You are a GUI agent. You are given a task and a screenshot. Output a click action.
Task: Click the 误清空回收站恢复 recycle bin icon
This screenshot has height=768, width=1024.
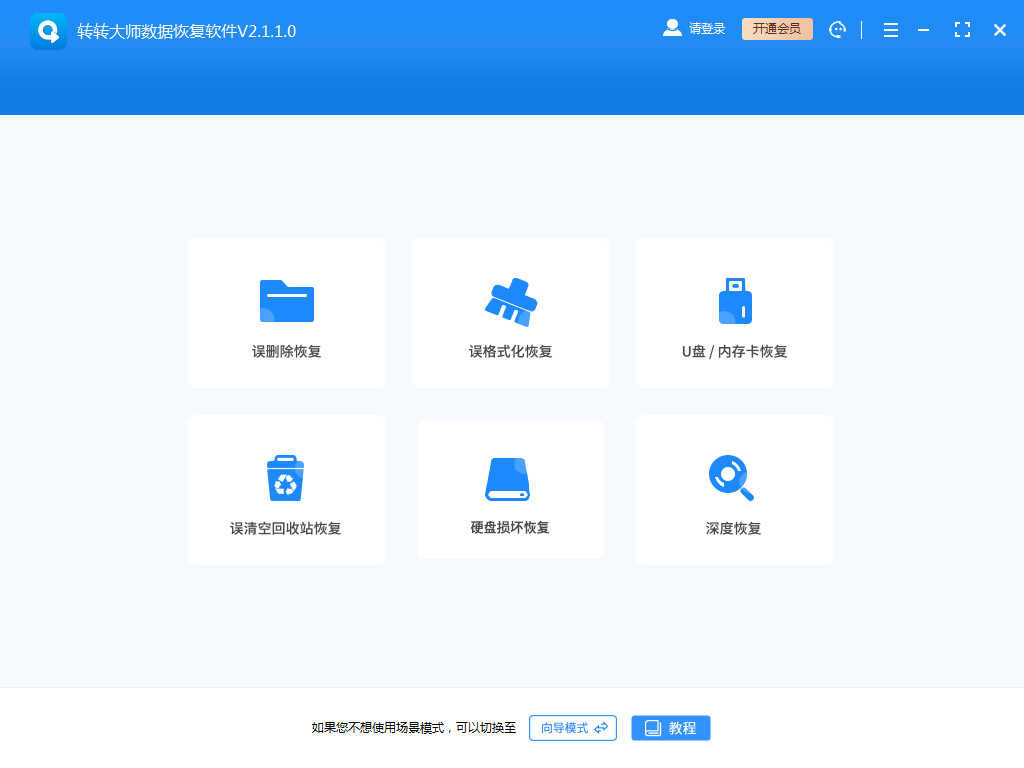click(287, 474)
